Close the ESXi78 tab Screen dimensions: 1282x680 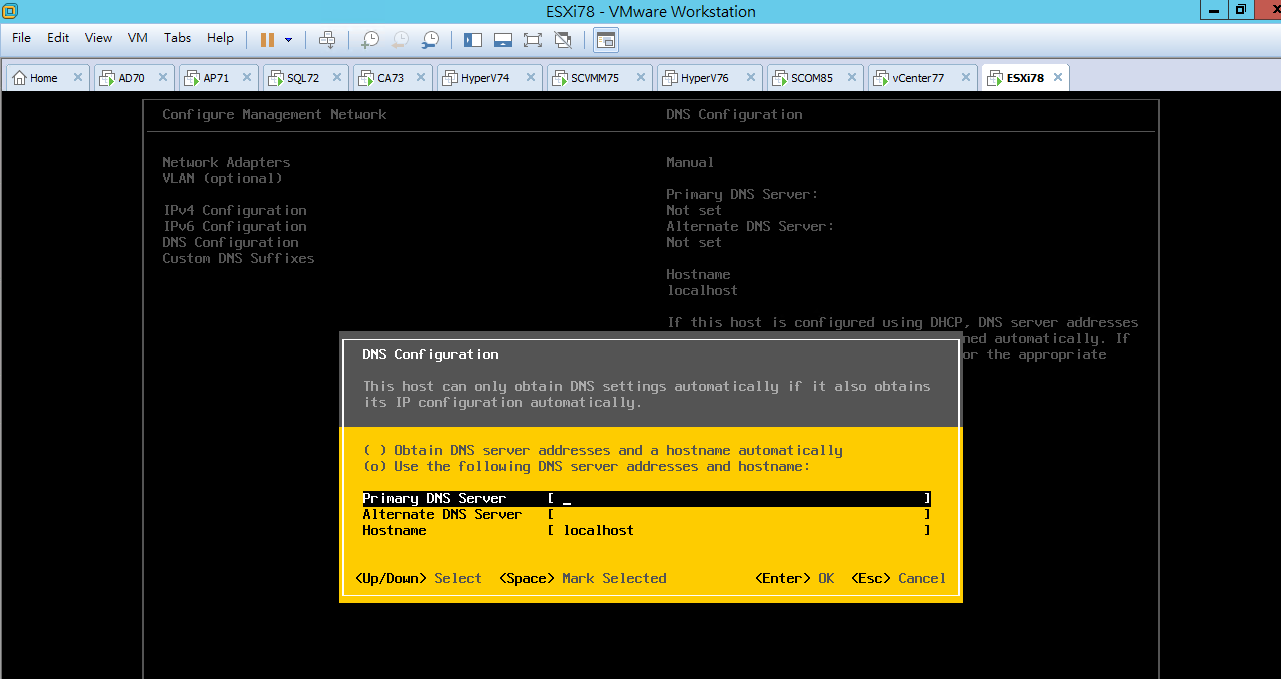[1056, 78]
